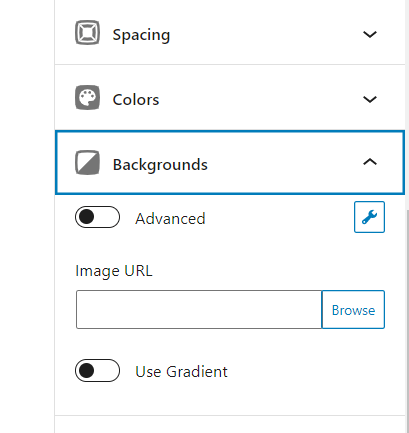Screen dimensions: 409x433
Task: Collapse Backgrounds with the up chevron
Action: (370, 162)
